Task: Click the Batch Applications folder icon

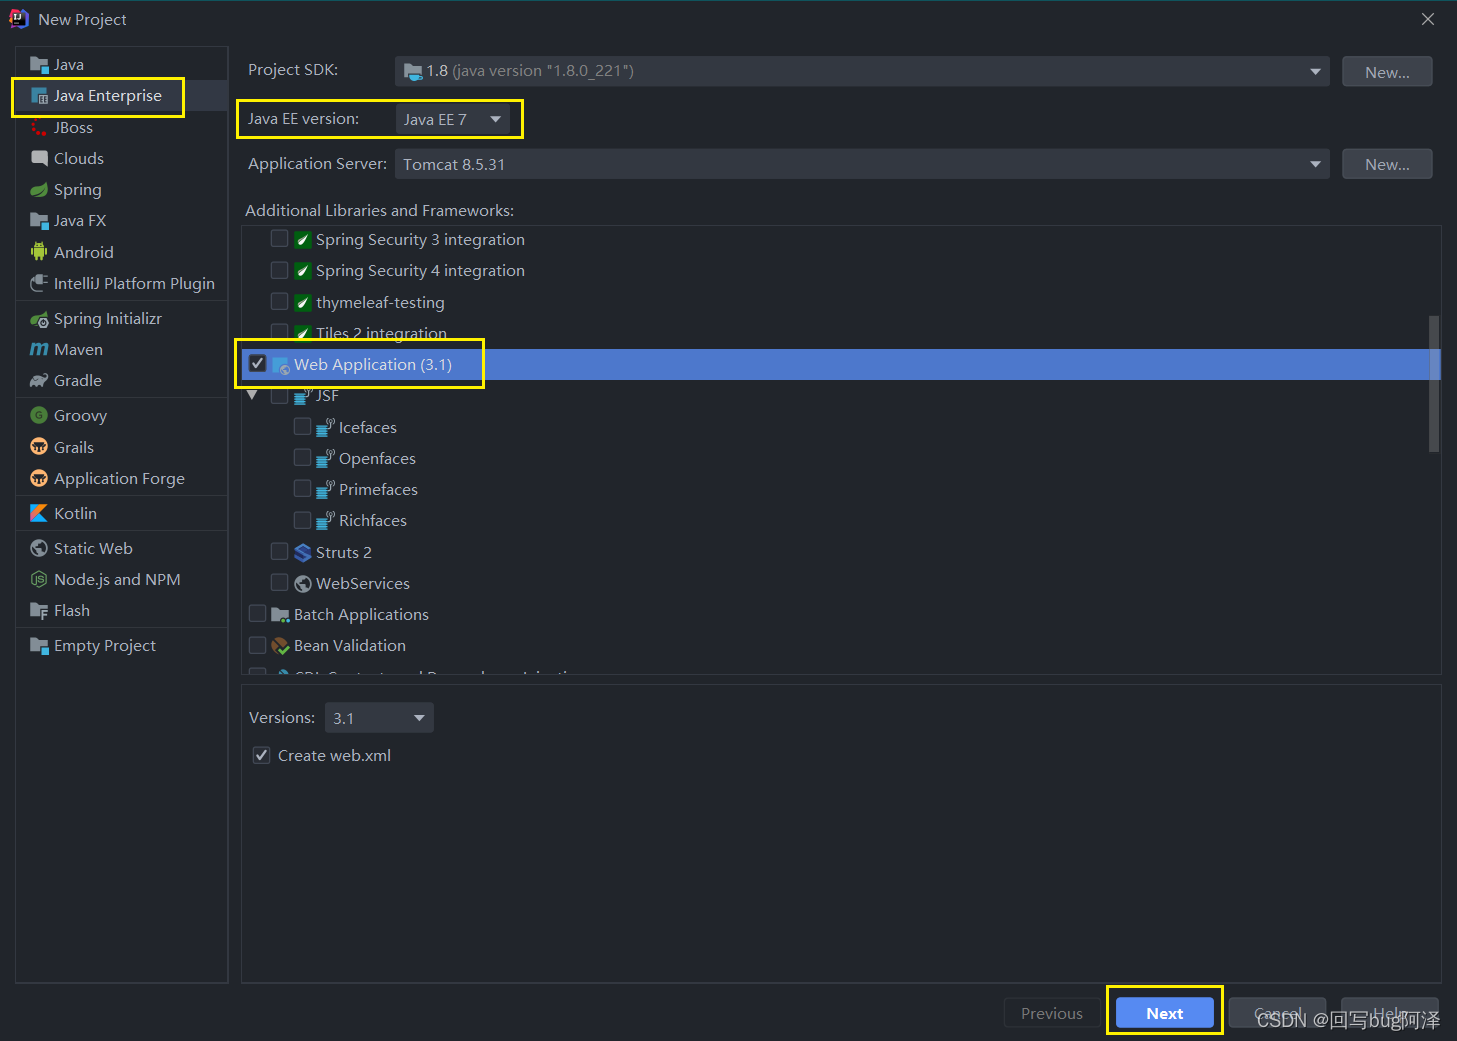Action: pos(280,615)
